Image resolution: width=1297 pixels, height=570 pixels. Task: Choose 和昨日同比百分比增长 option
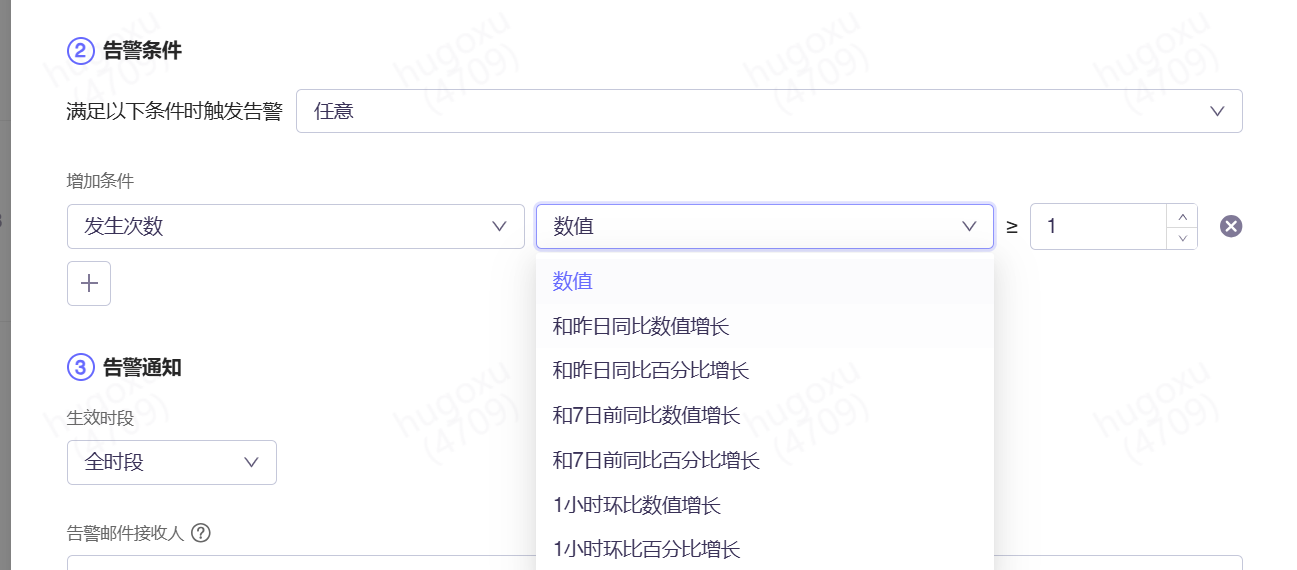point(765,370)
